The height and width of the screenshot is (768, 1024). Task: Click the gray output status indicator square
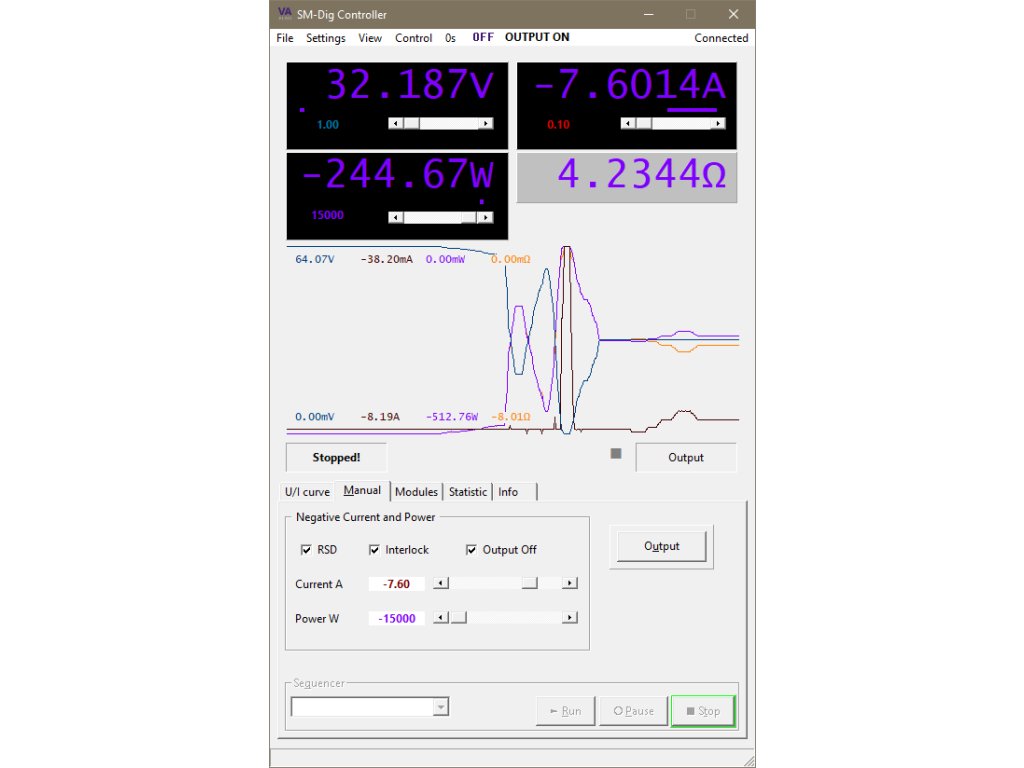pyautogui.click(x=616, y=454)
